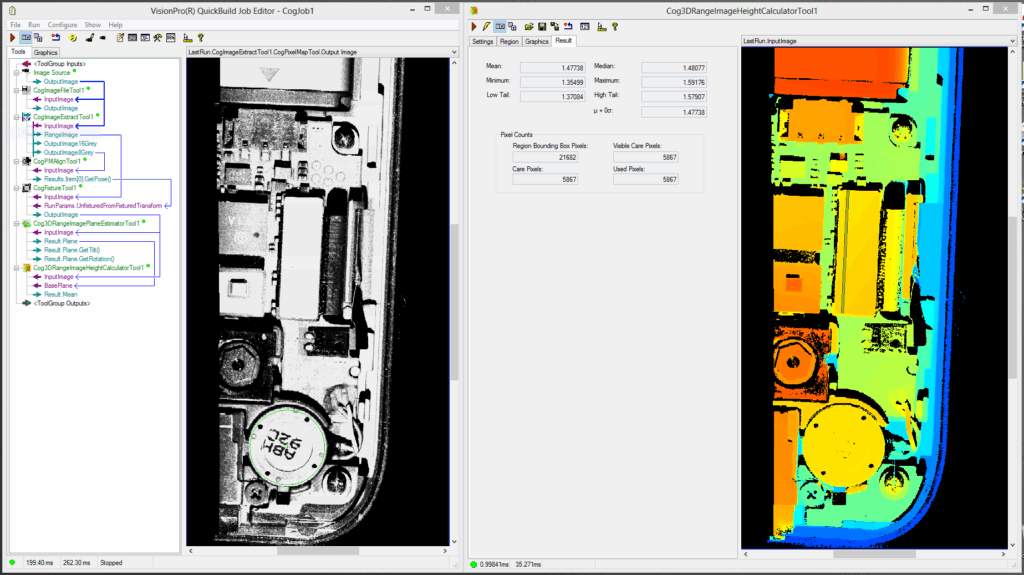Open file using the folder icon in HeightCalculator toolbar
Image resolution: width=1024 pixels, height=575 pixels.
pyautogui.click(x=528, y=26)
